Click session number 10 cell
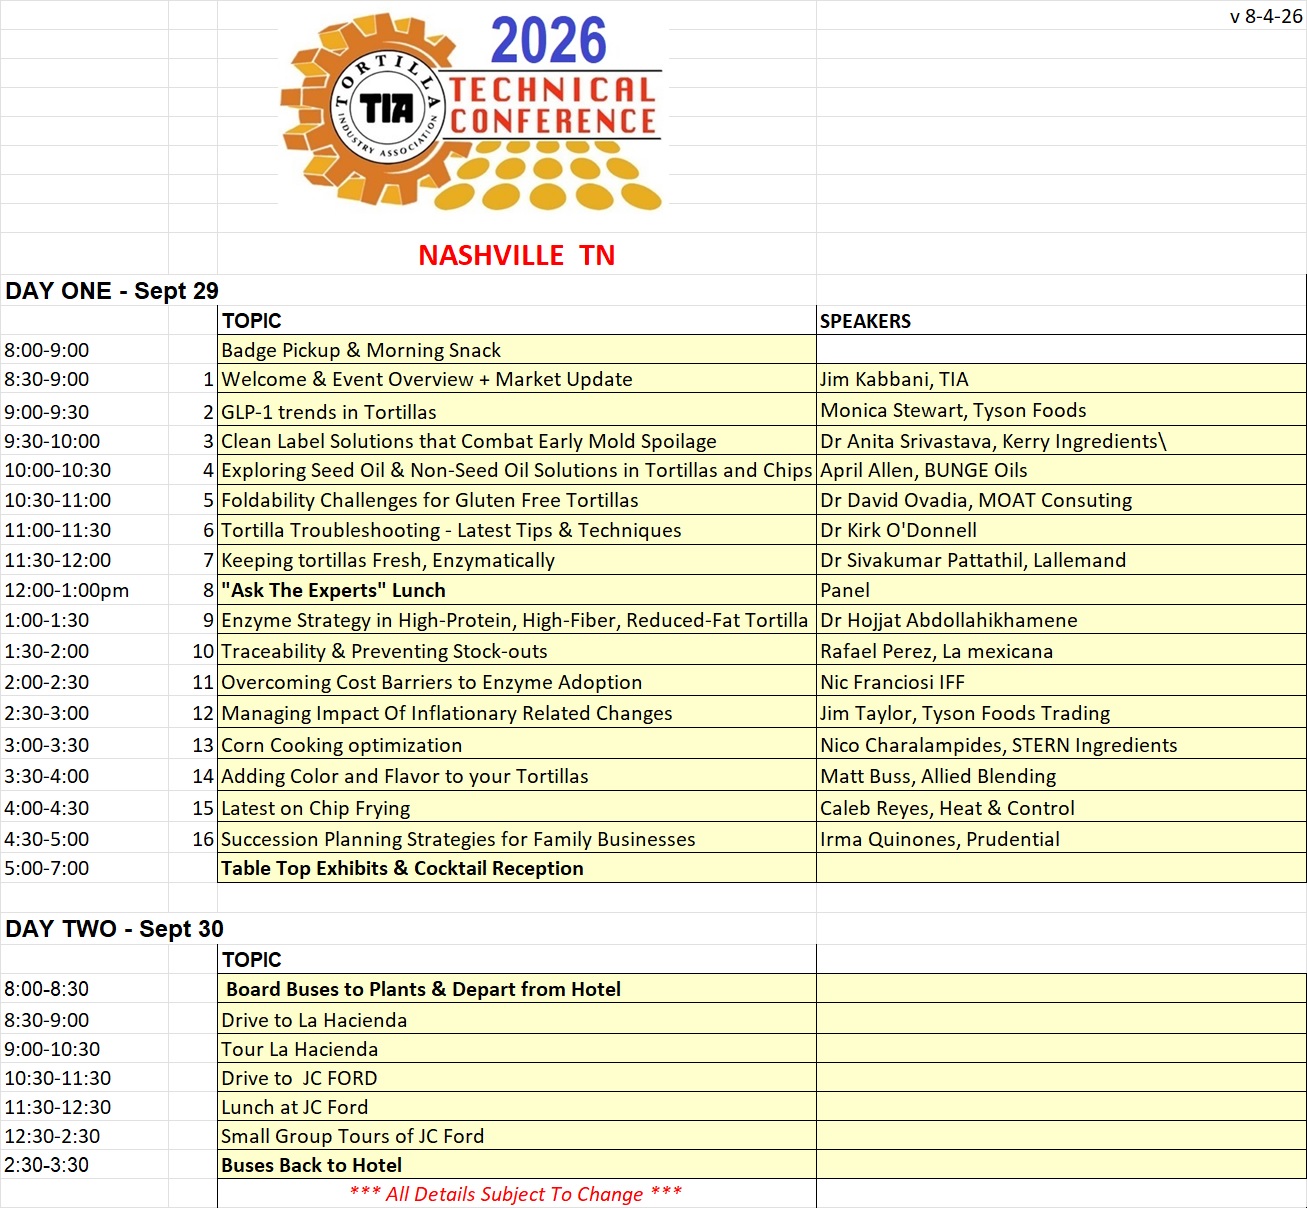The height and width of the screenshot is (1208, 1307). 193,651
